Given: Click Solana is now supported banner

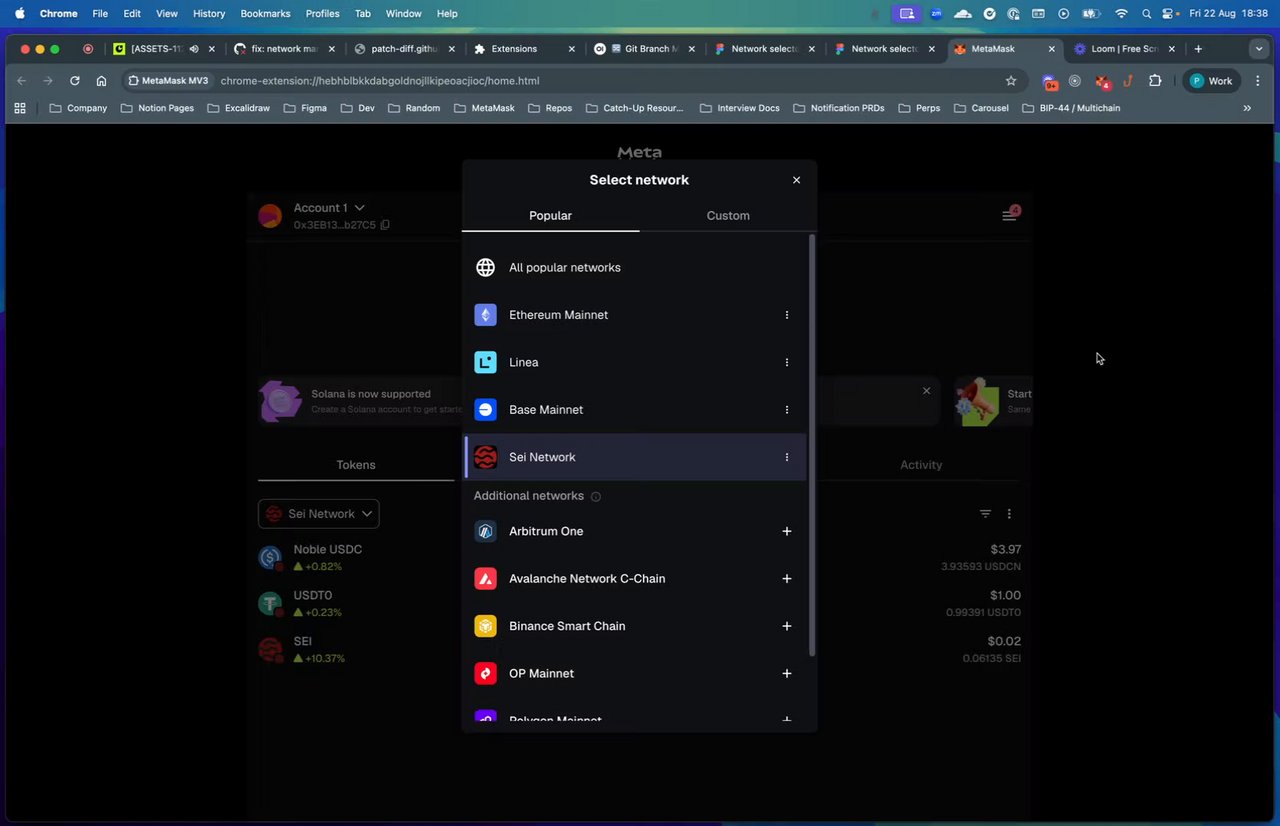Looking at the screenshot, I should tap(370, 394).
